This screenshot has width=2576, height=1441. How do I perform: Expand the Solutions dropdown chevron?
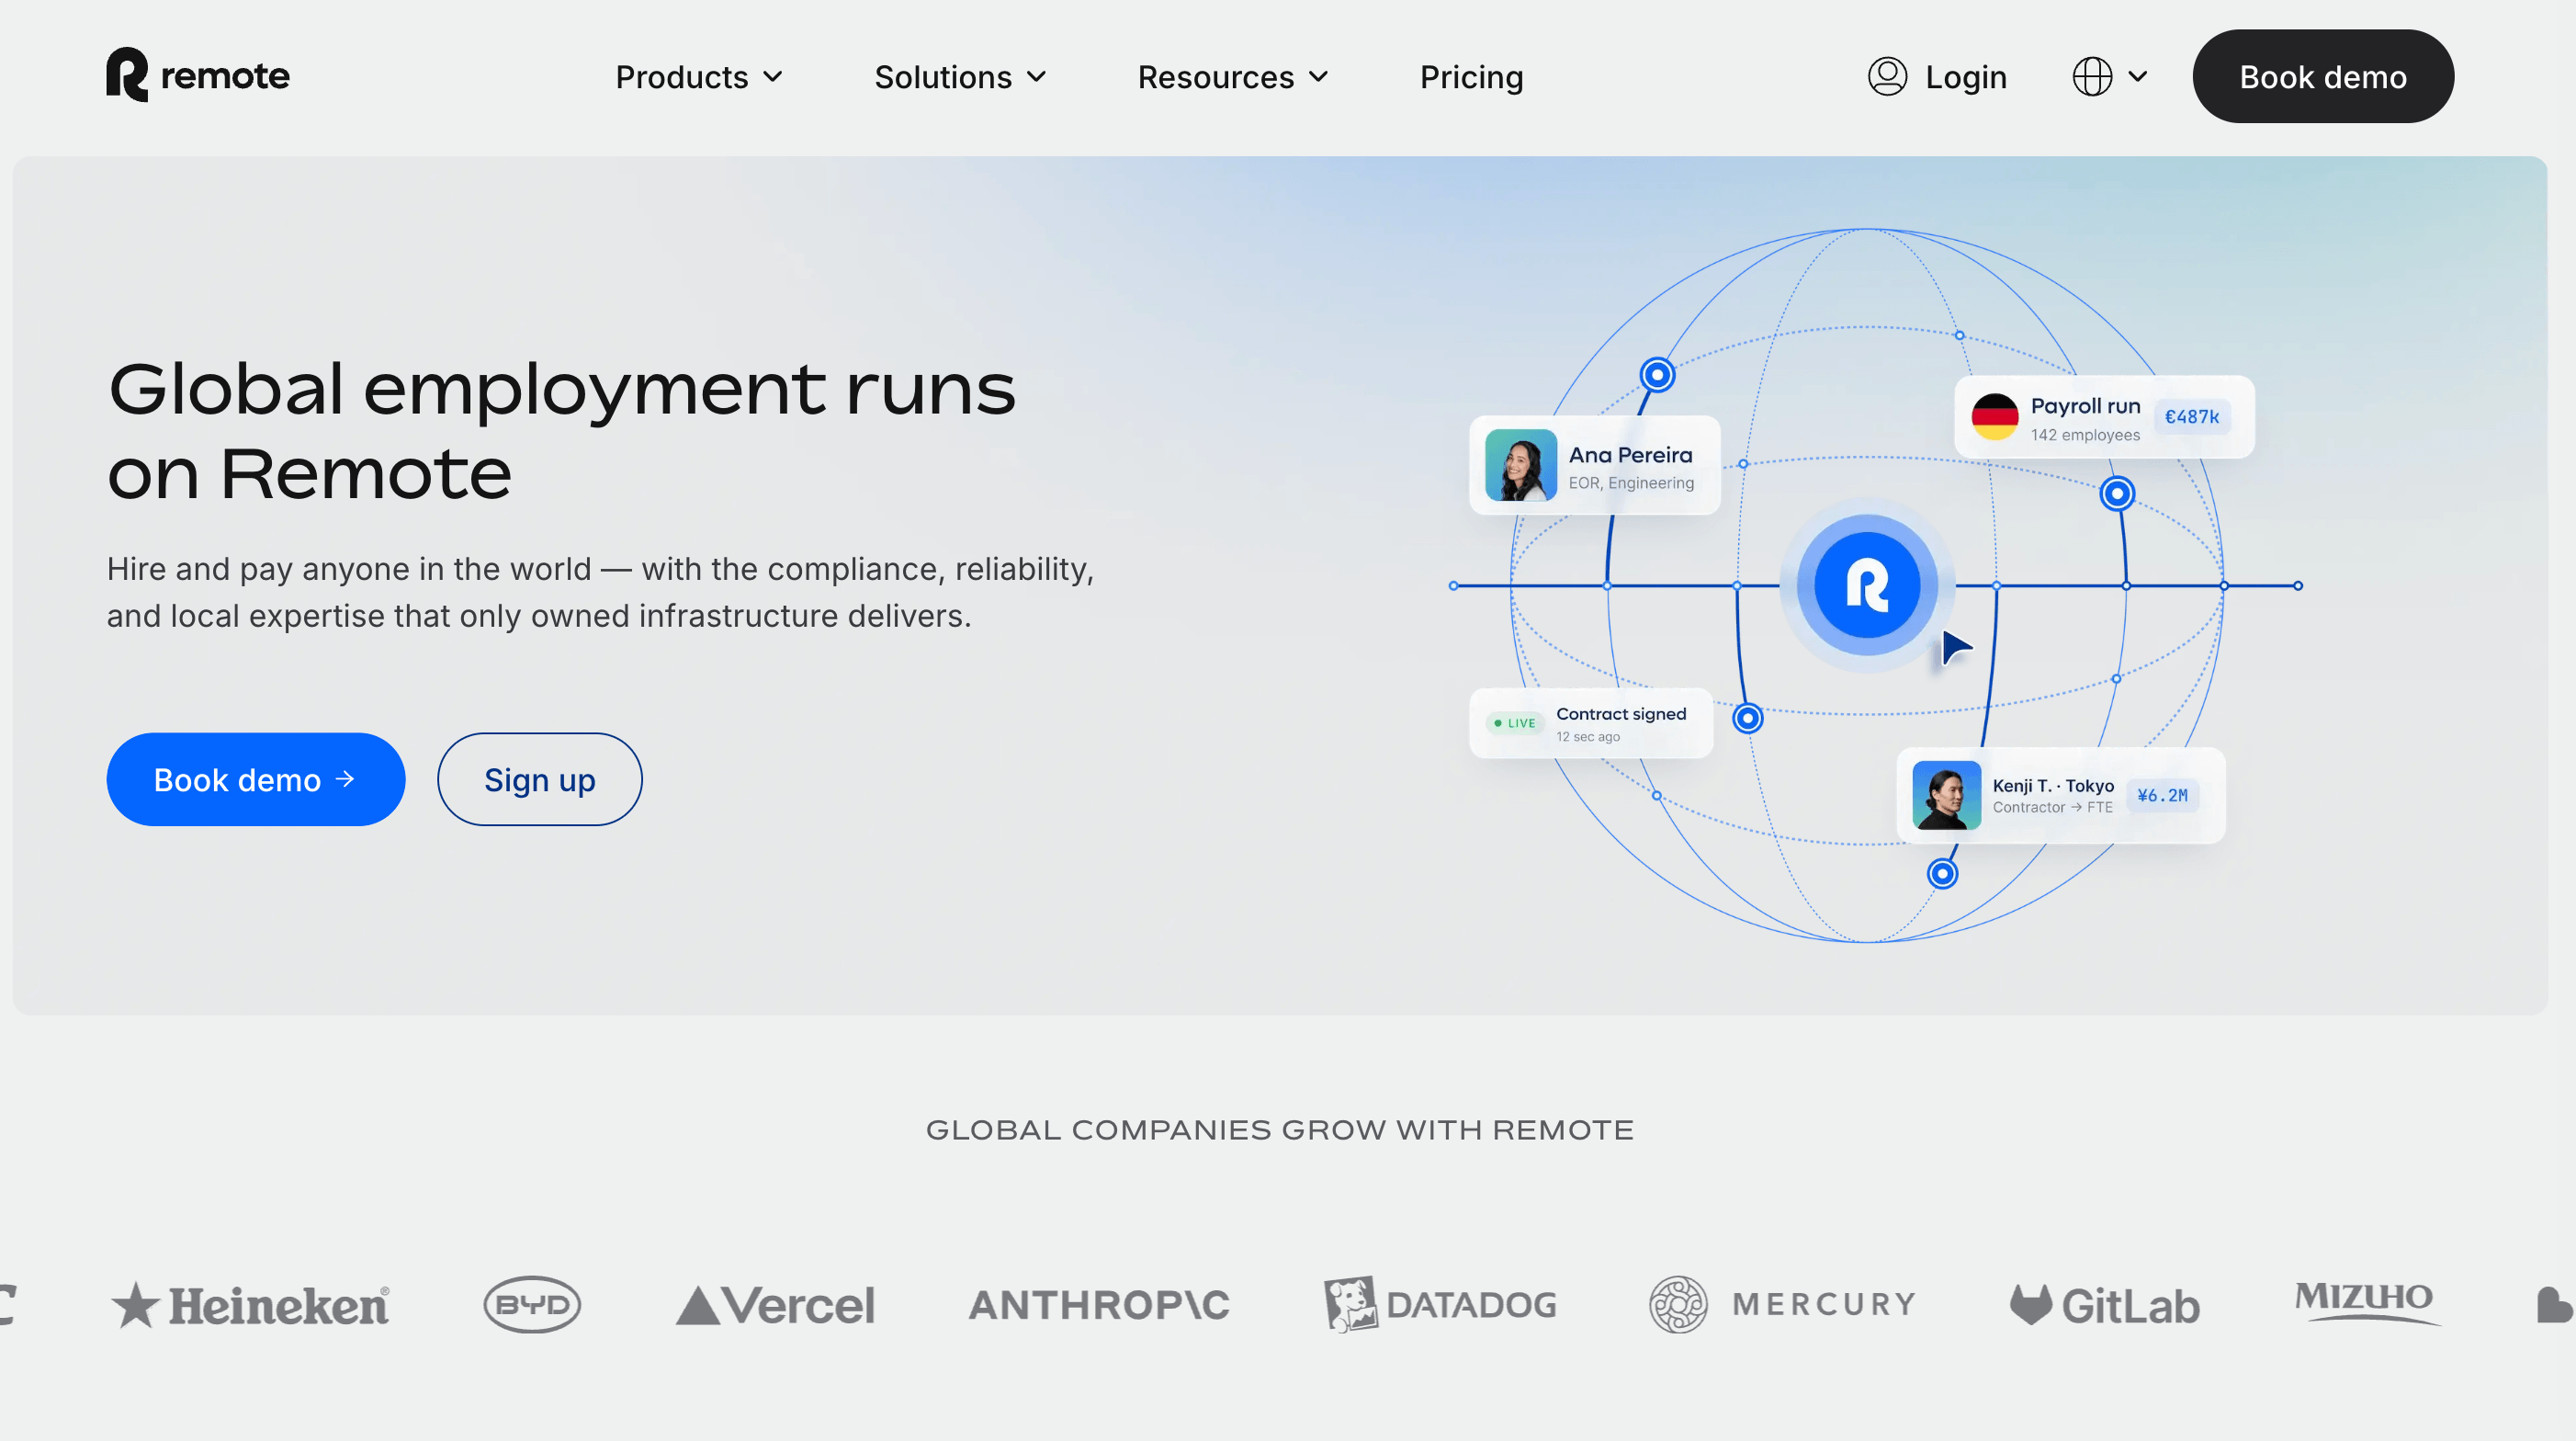click(1037, 77)
